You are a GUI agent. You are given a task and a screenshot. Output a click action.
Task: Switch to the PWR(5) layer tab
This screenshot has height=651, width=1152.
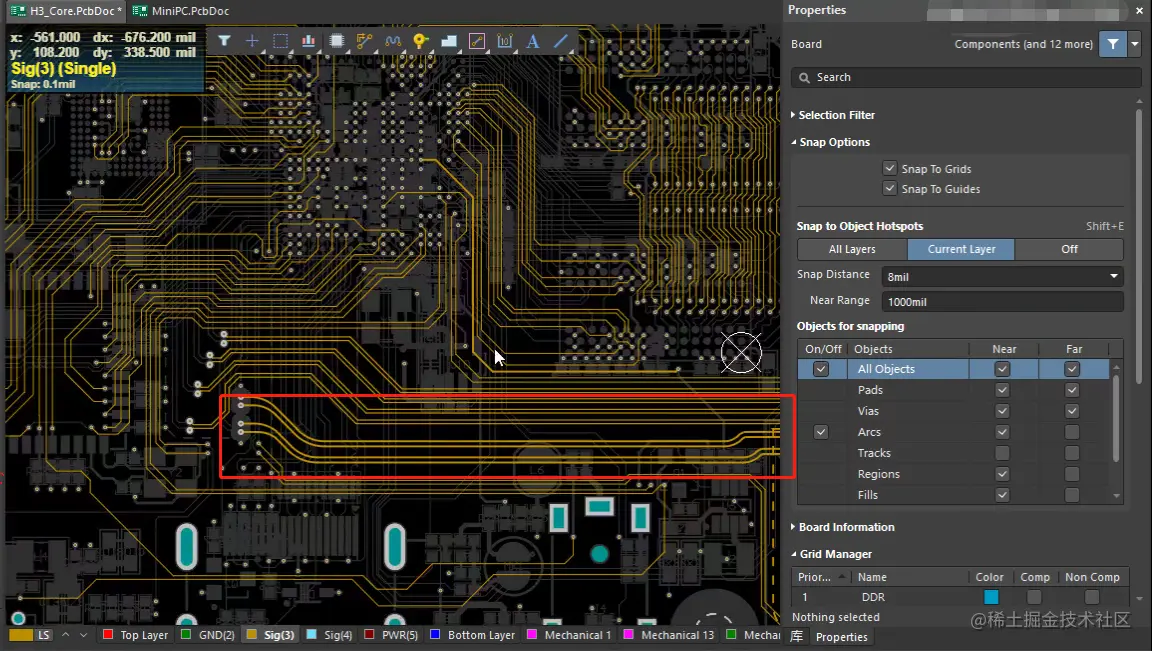pos(391,635)
